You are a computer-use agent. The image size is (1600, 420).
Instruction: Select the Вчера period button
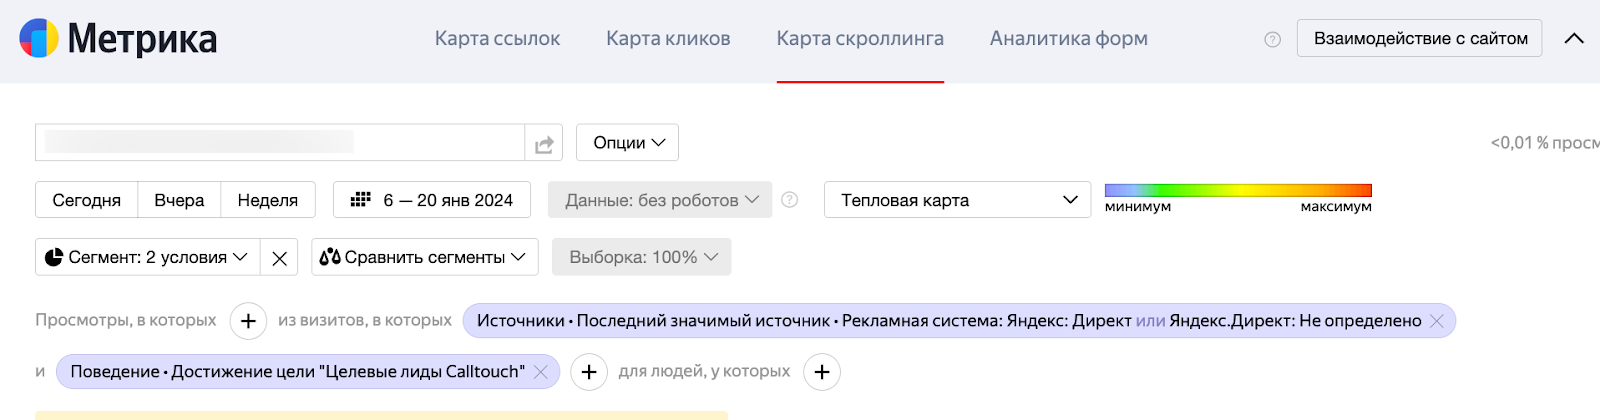click(x=179, y=200)
